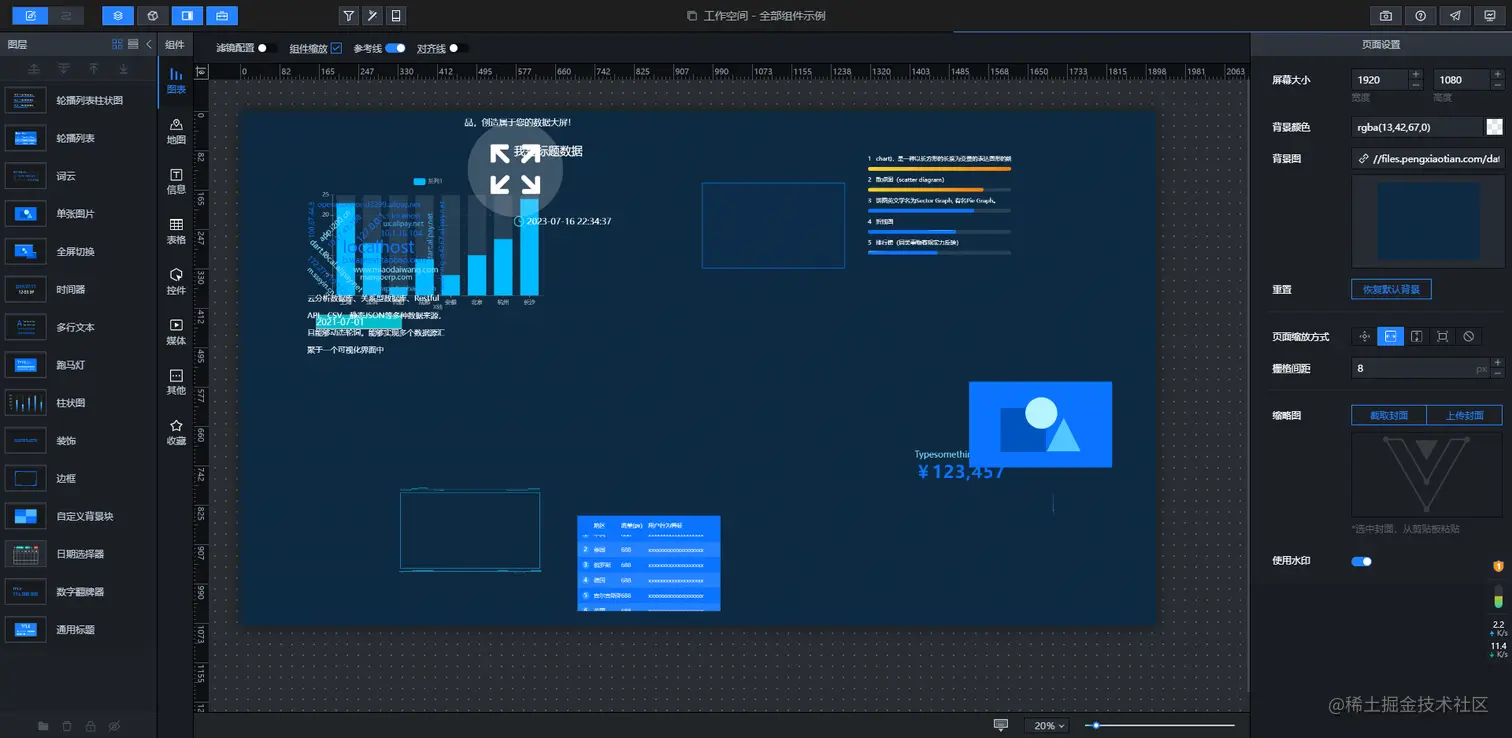Open the 控件 component category
Image resolution: width=1512 pixels, height=738 pixels.
point(176,281)
